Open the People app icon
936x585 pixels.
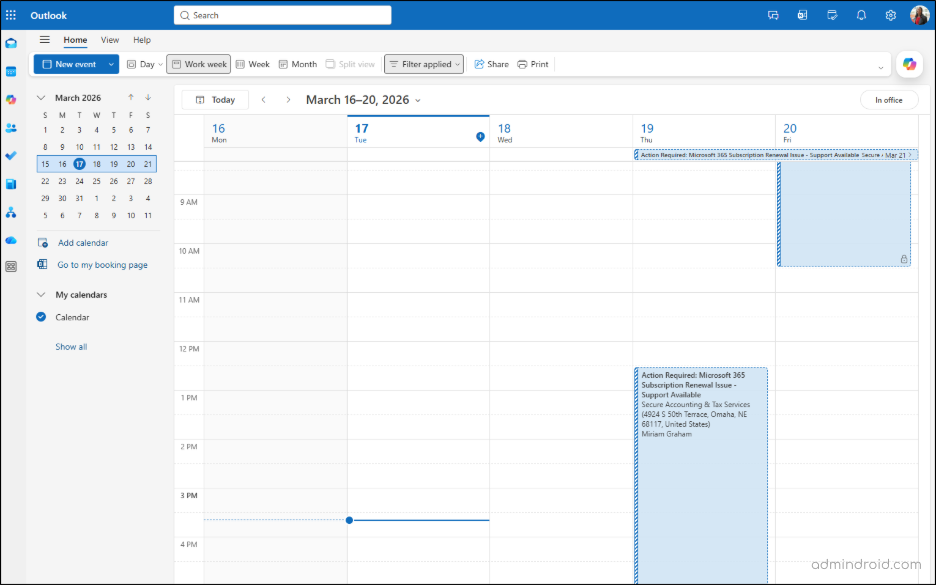pos(11,126)
